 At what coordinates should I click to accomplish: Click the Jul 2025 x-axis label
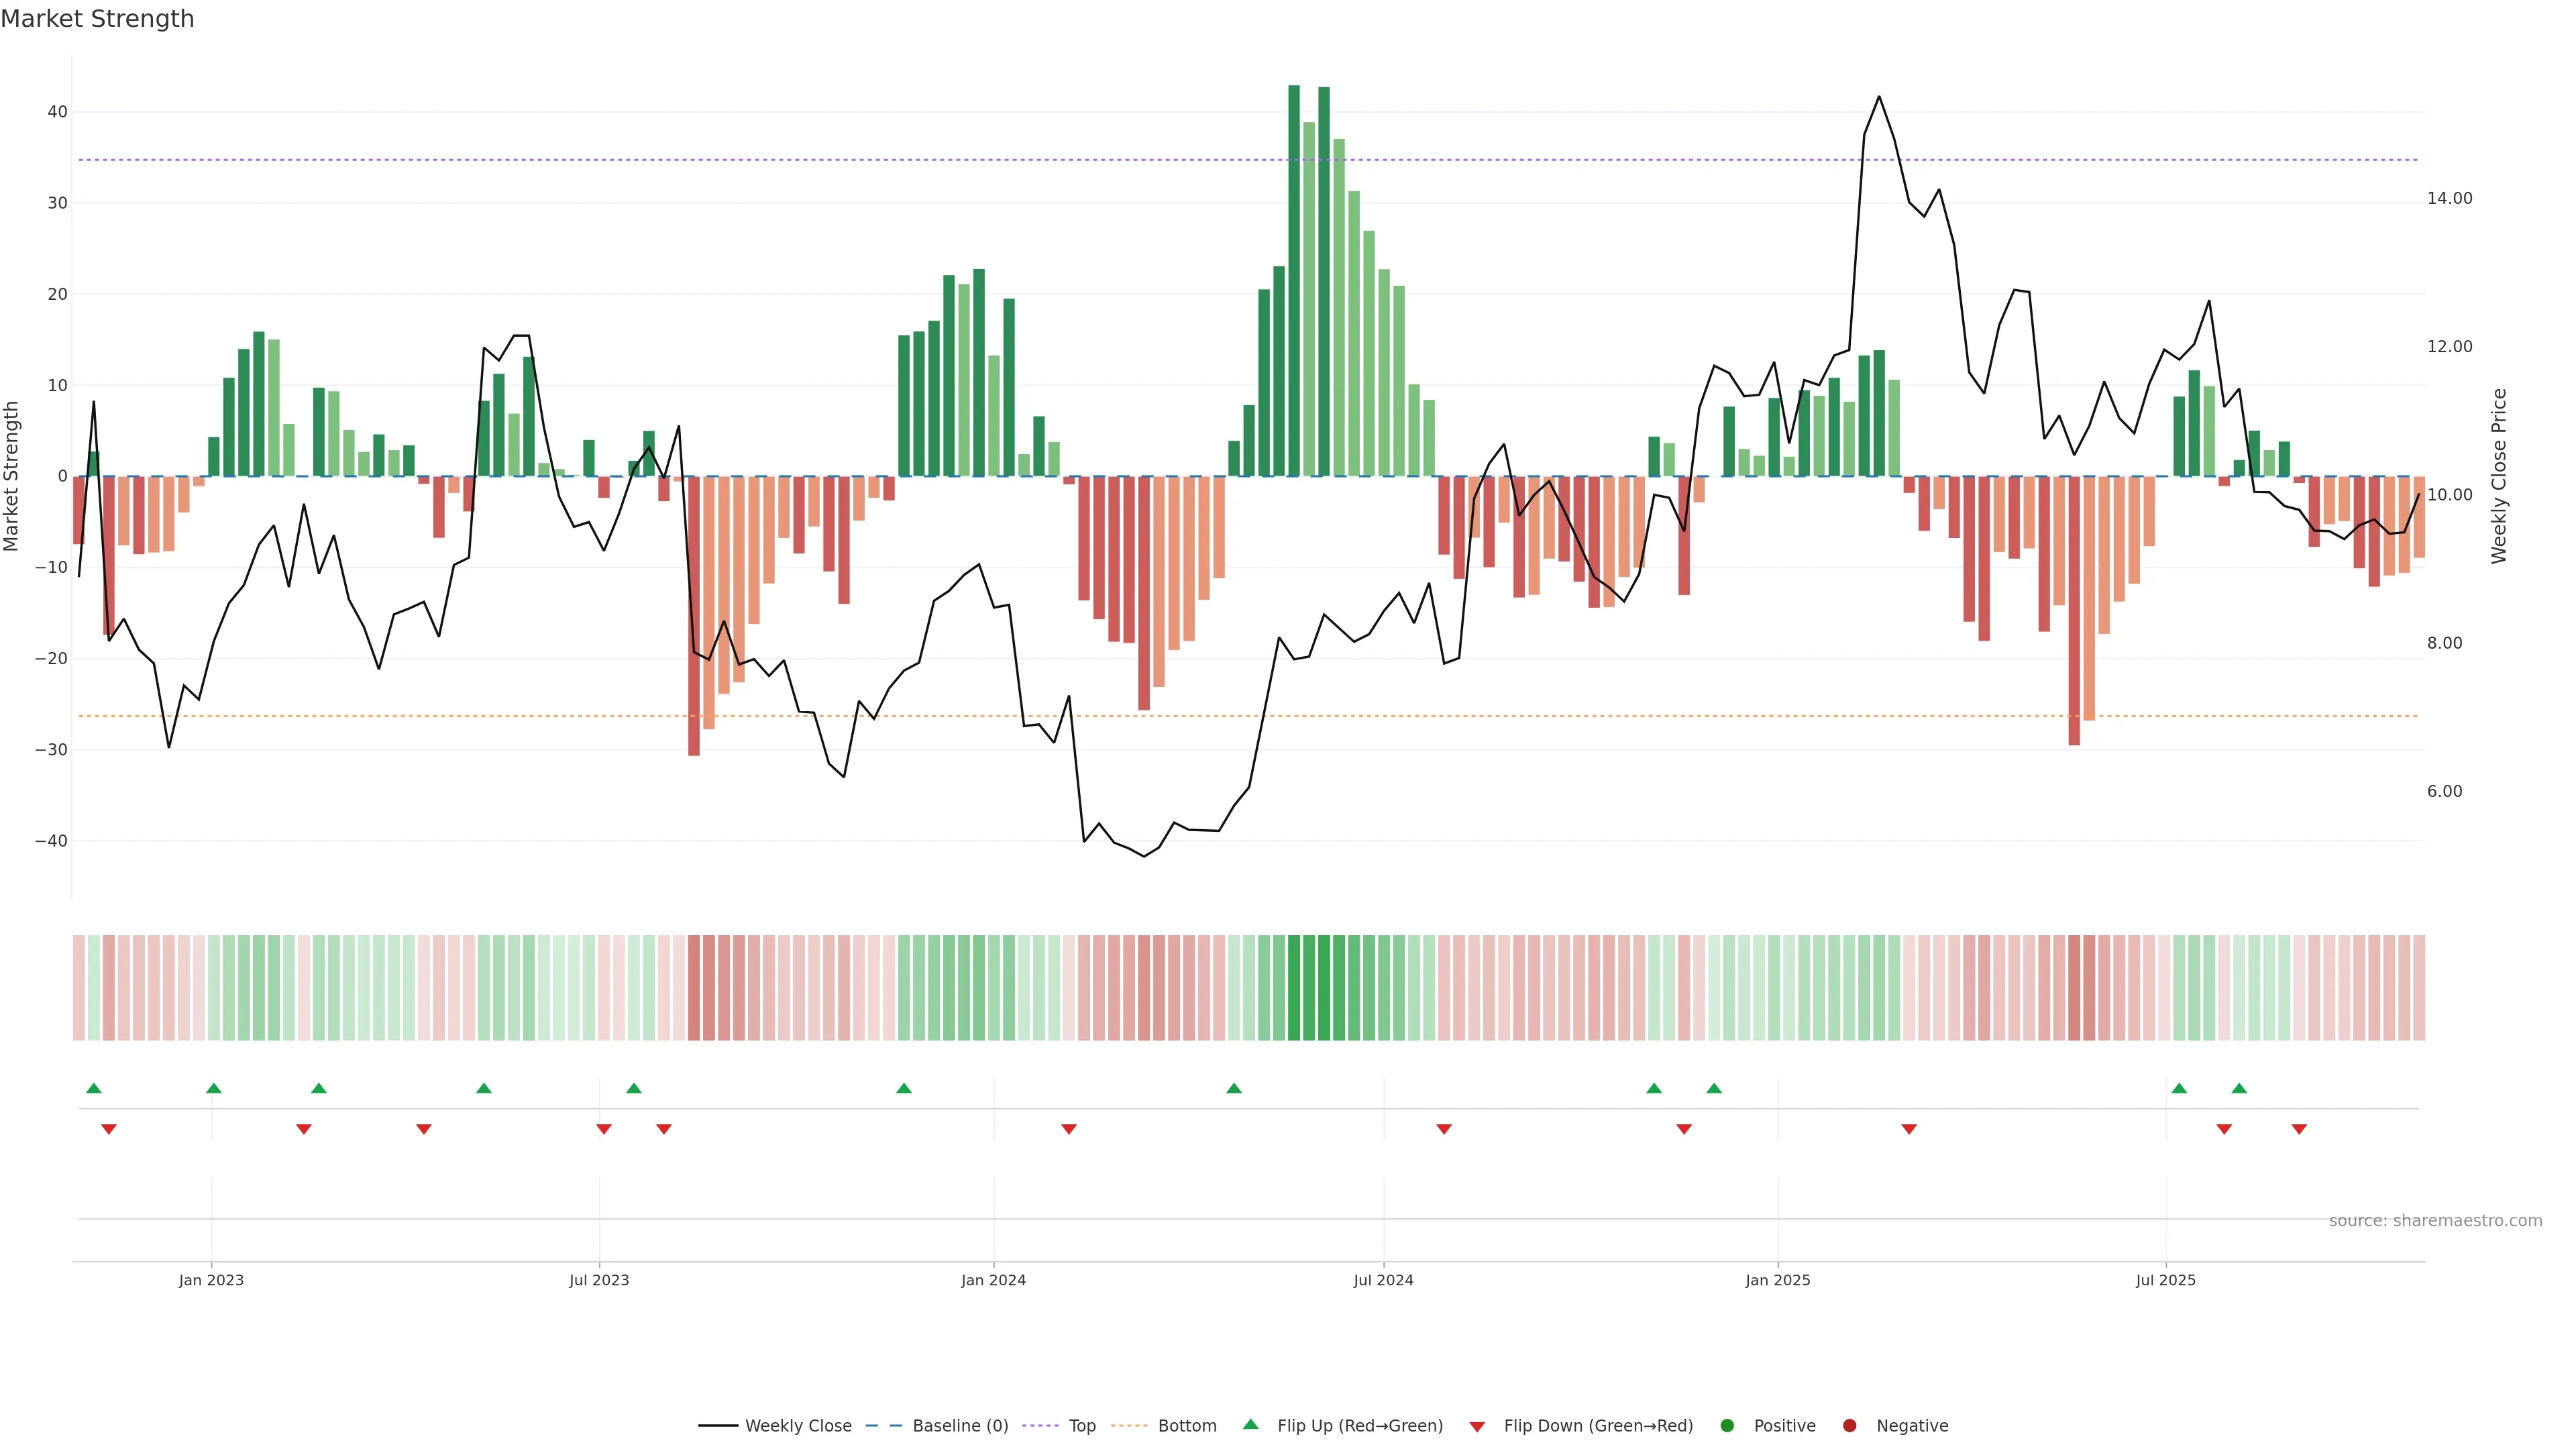point(2165,1280)
